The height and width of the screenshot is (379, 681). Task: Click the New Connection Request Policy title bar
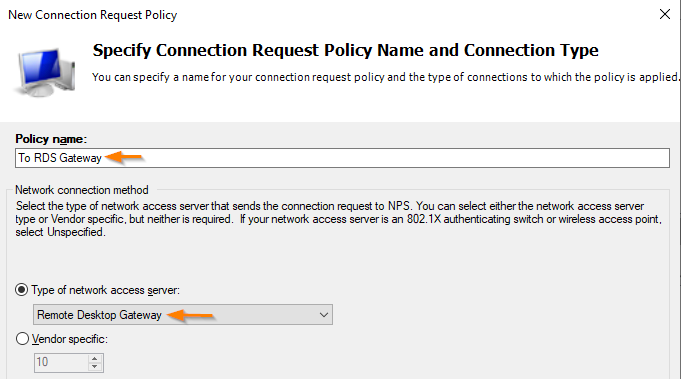coord(93,15)
